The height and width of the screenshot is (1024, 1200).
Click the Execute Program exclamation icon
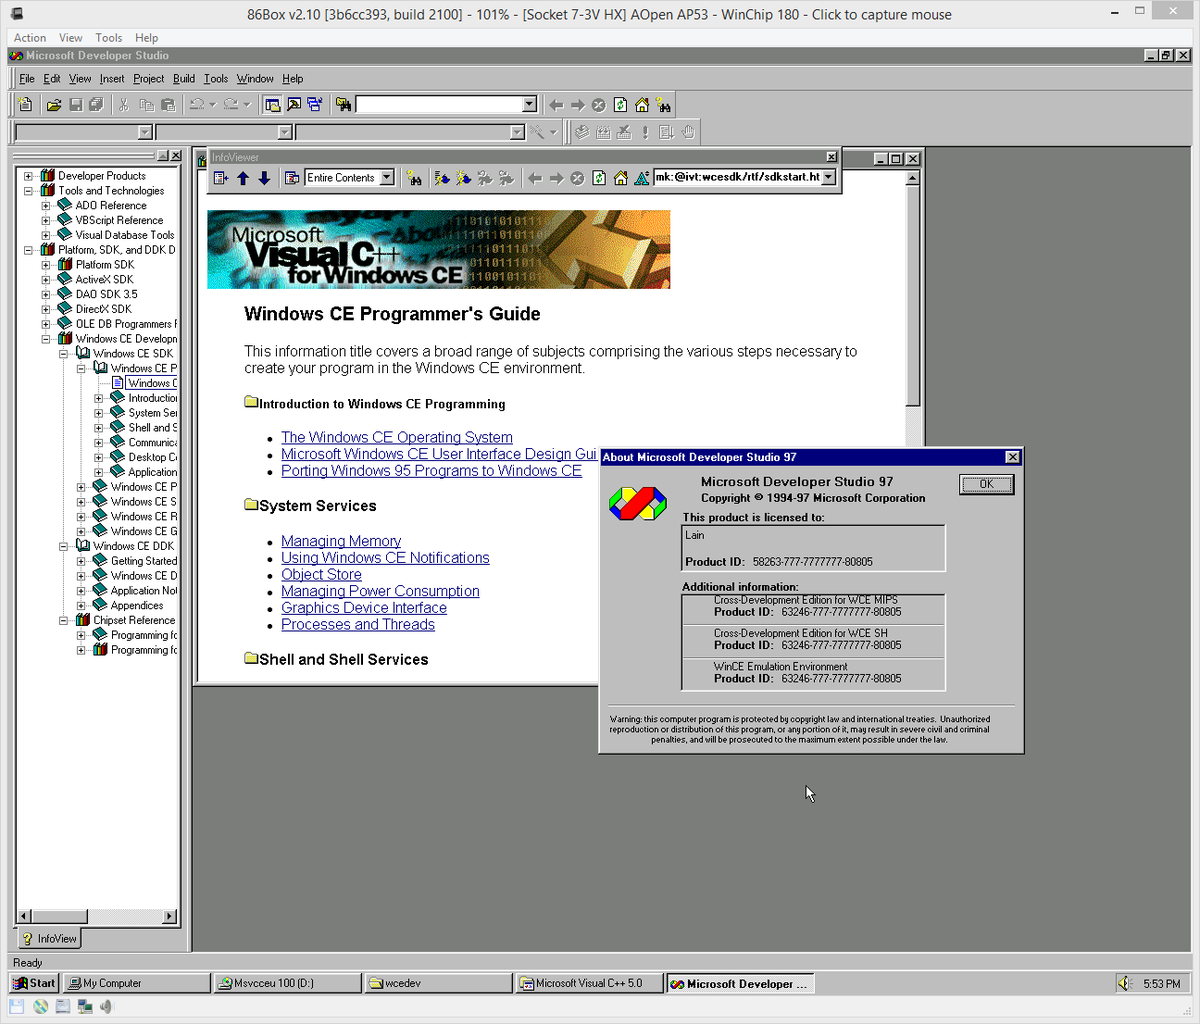coord(645,132)
